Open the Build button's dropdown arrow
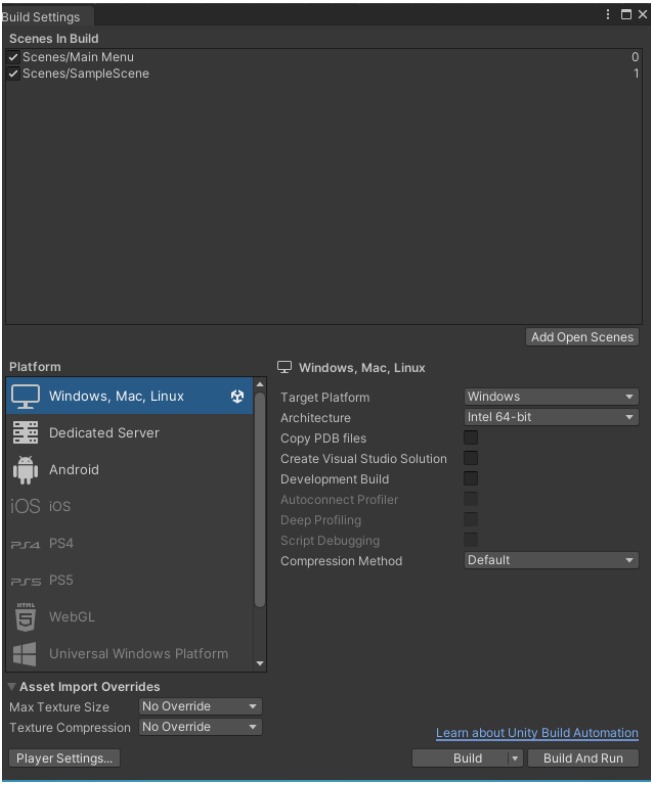This screenshot has height=785, width=651. (x=515, y=758)
